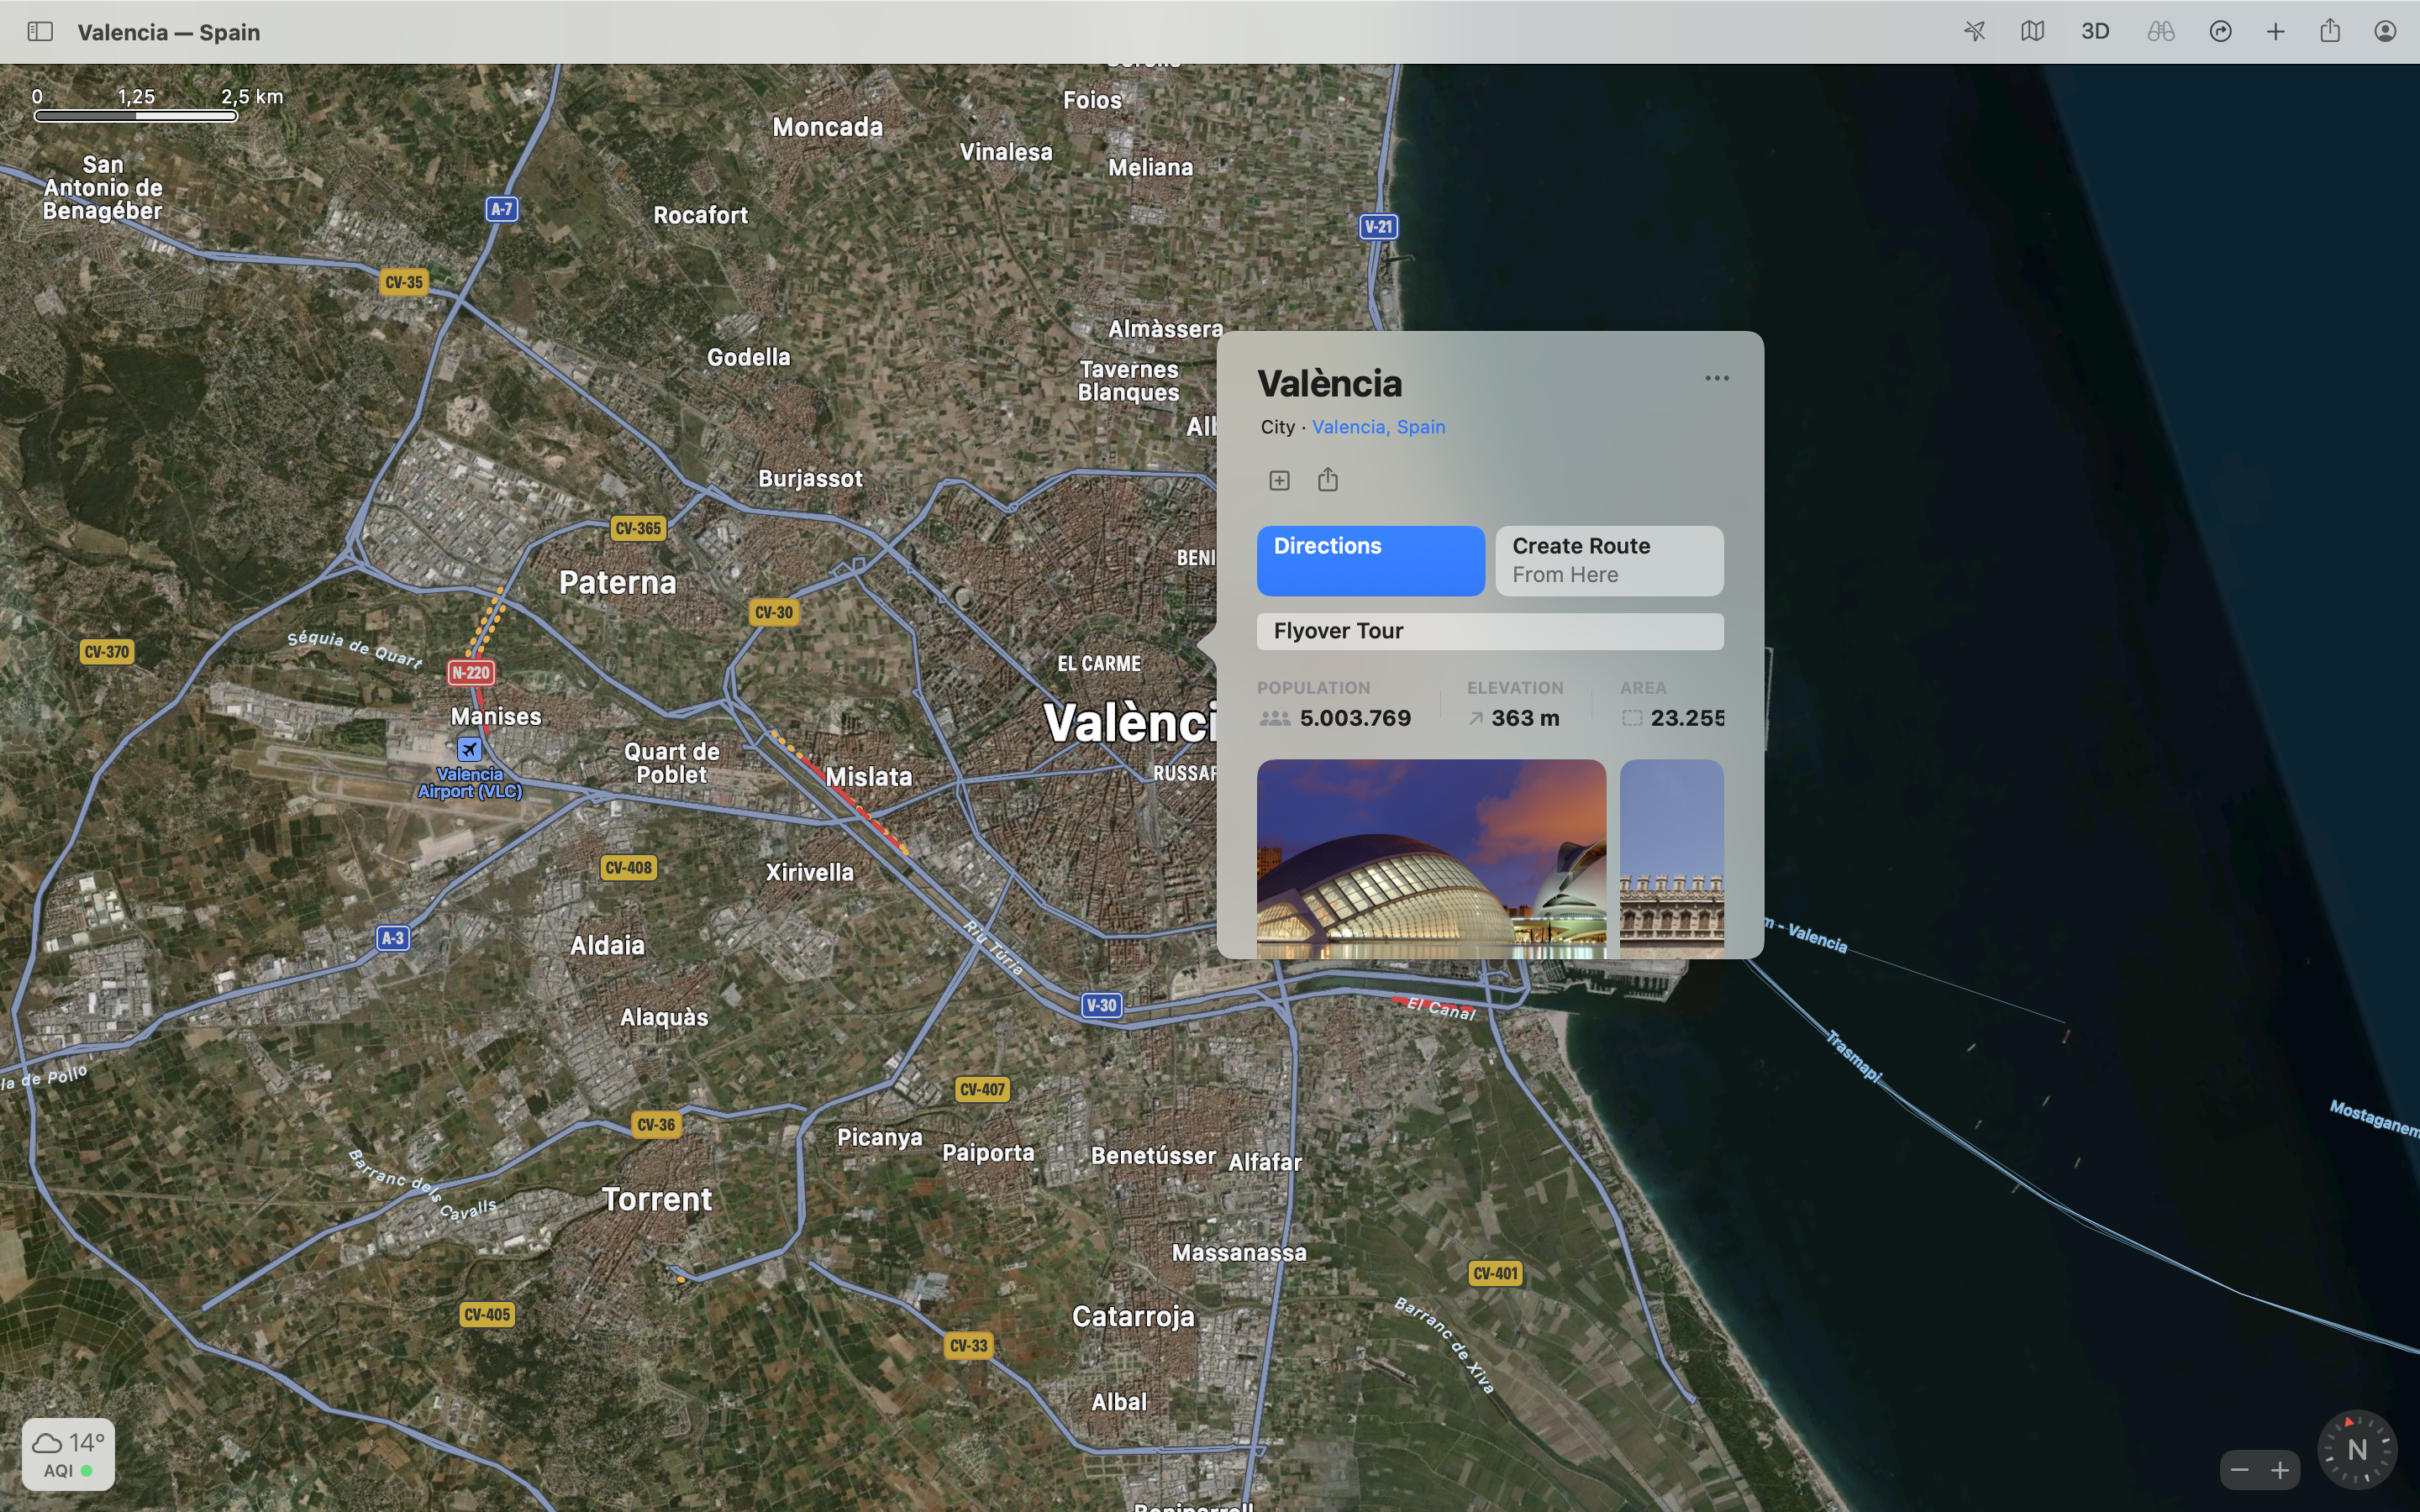
Task: Open Valencia, Spain link
Action: [1378, 427]
